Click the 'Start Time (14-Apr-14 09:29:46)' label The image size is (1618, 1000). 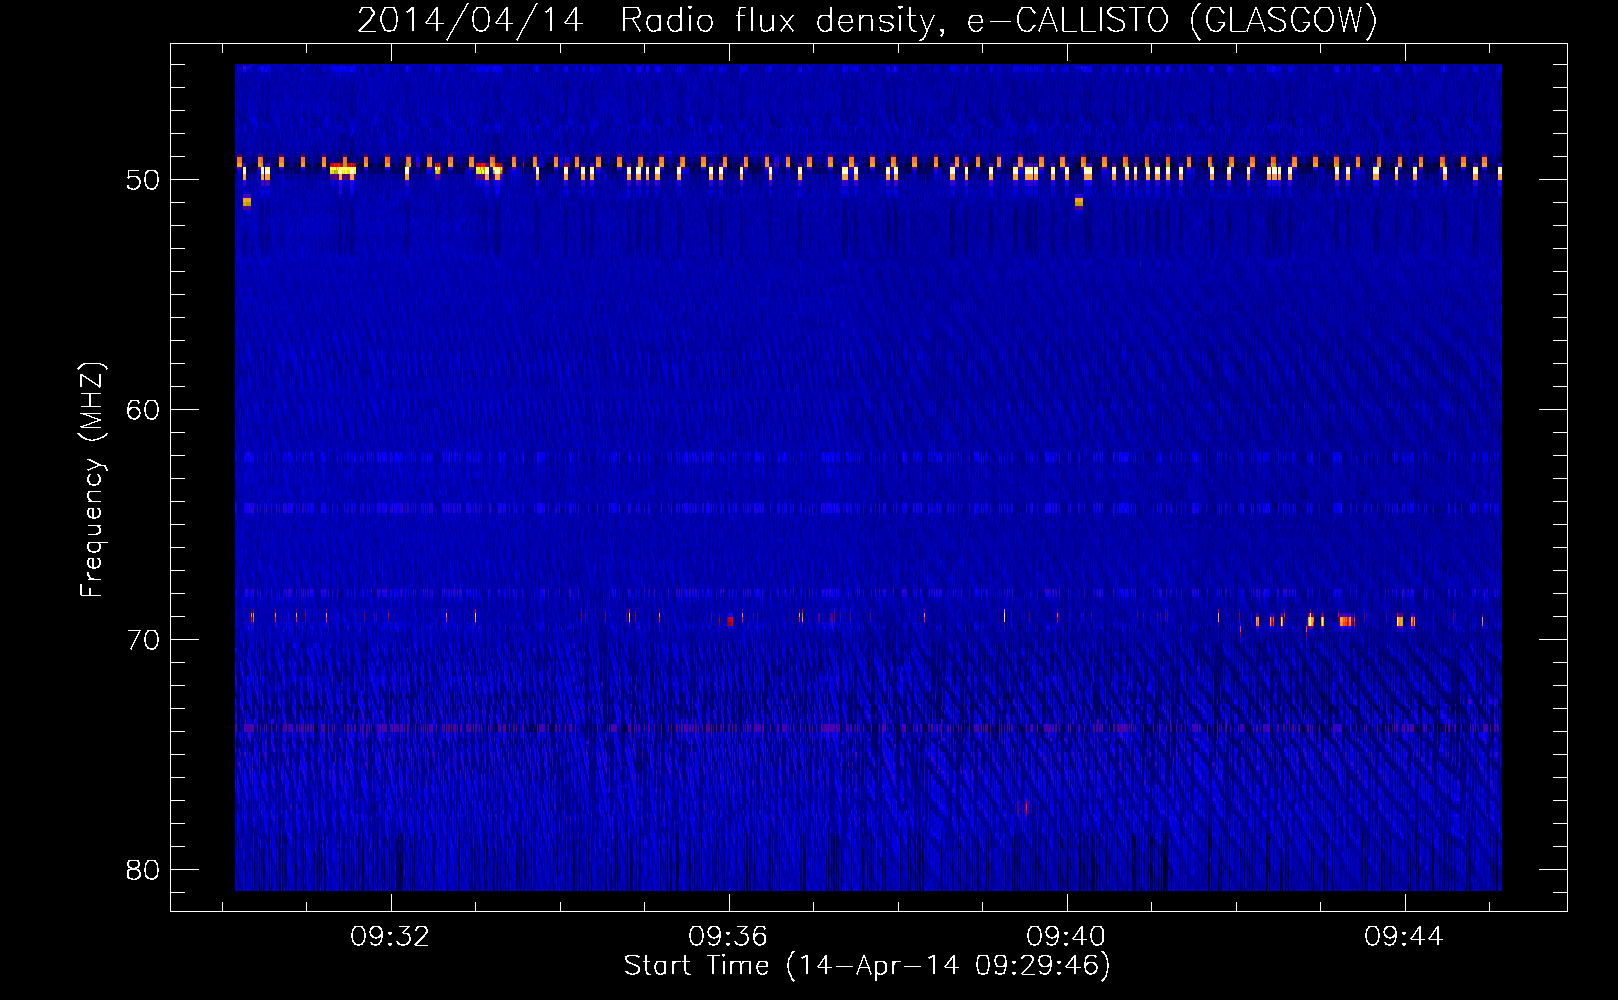click(867, 966)
